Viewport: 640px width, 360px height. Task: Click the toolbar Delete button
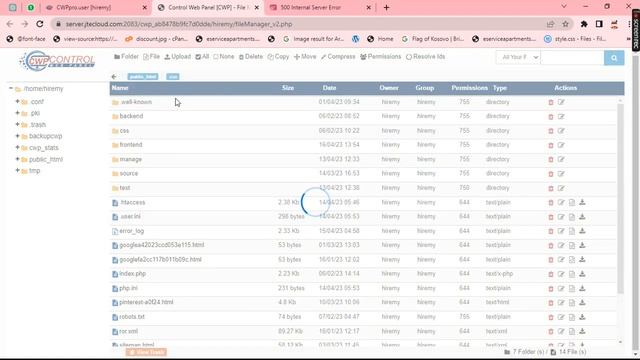(251, 57)
